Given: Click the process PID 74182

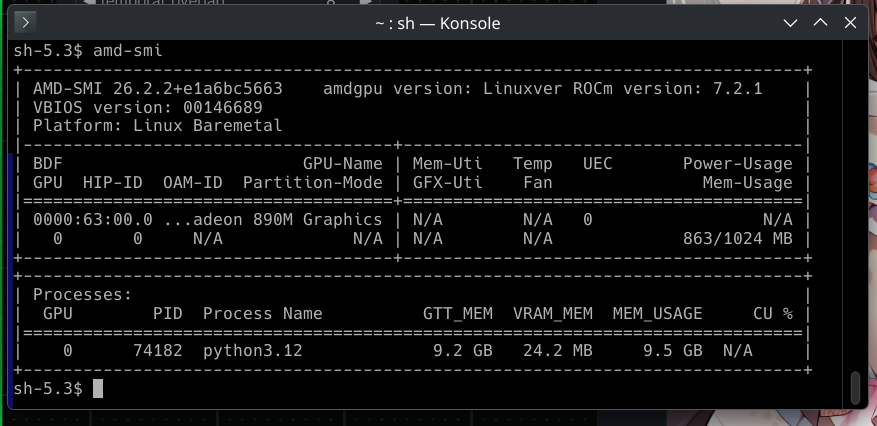Looking at the screenshot, I should 158,351.
